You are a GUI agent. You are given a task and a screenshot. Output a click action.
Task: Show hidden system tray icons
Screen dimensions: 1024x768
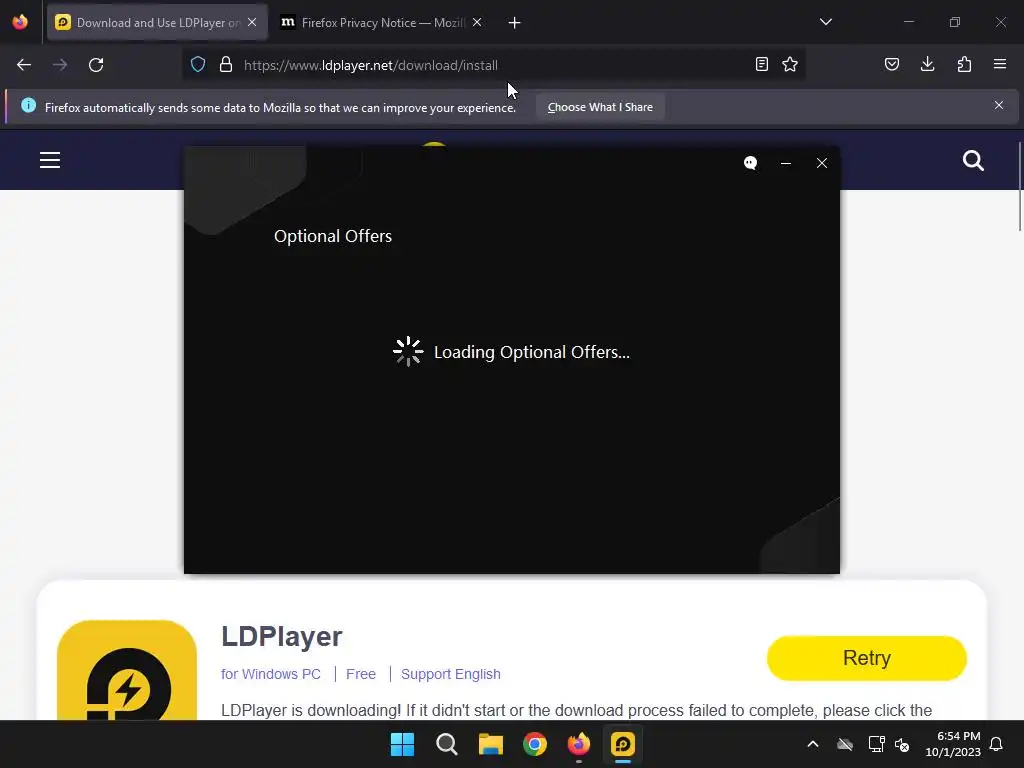pyautogui.click(x=813, y=744)
